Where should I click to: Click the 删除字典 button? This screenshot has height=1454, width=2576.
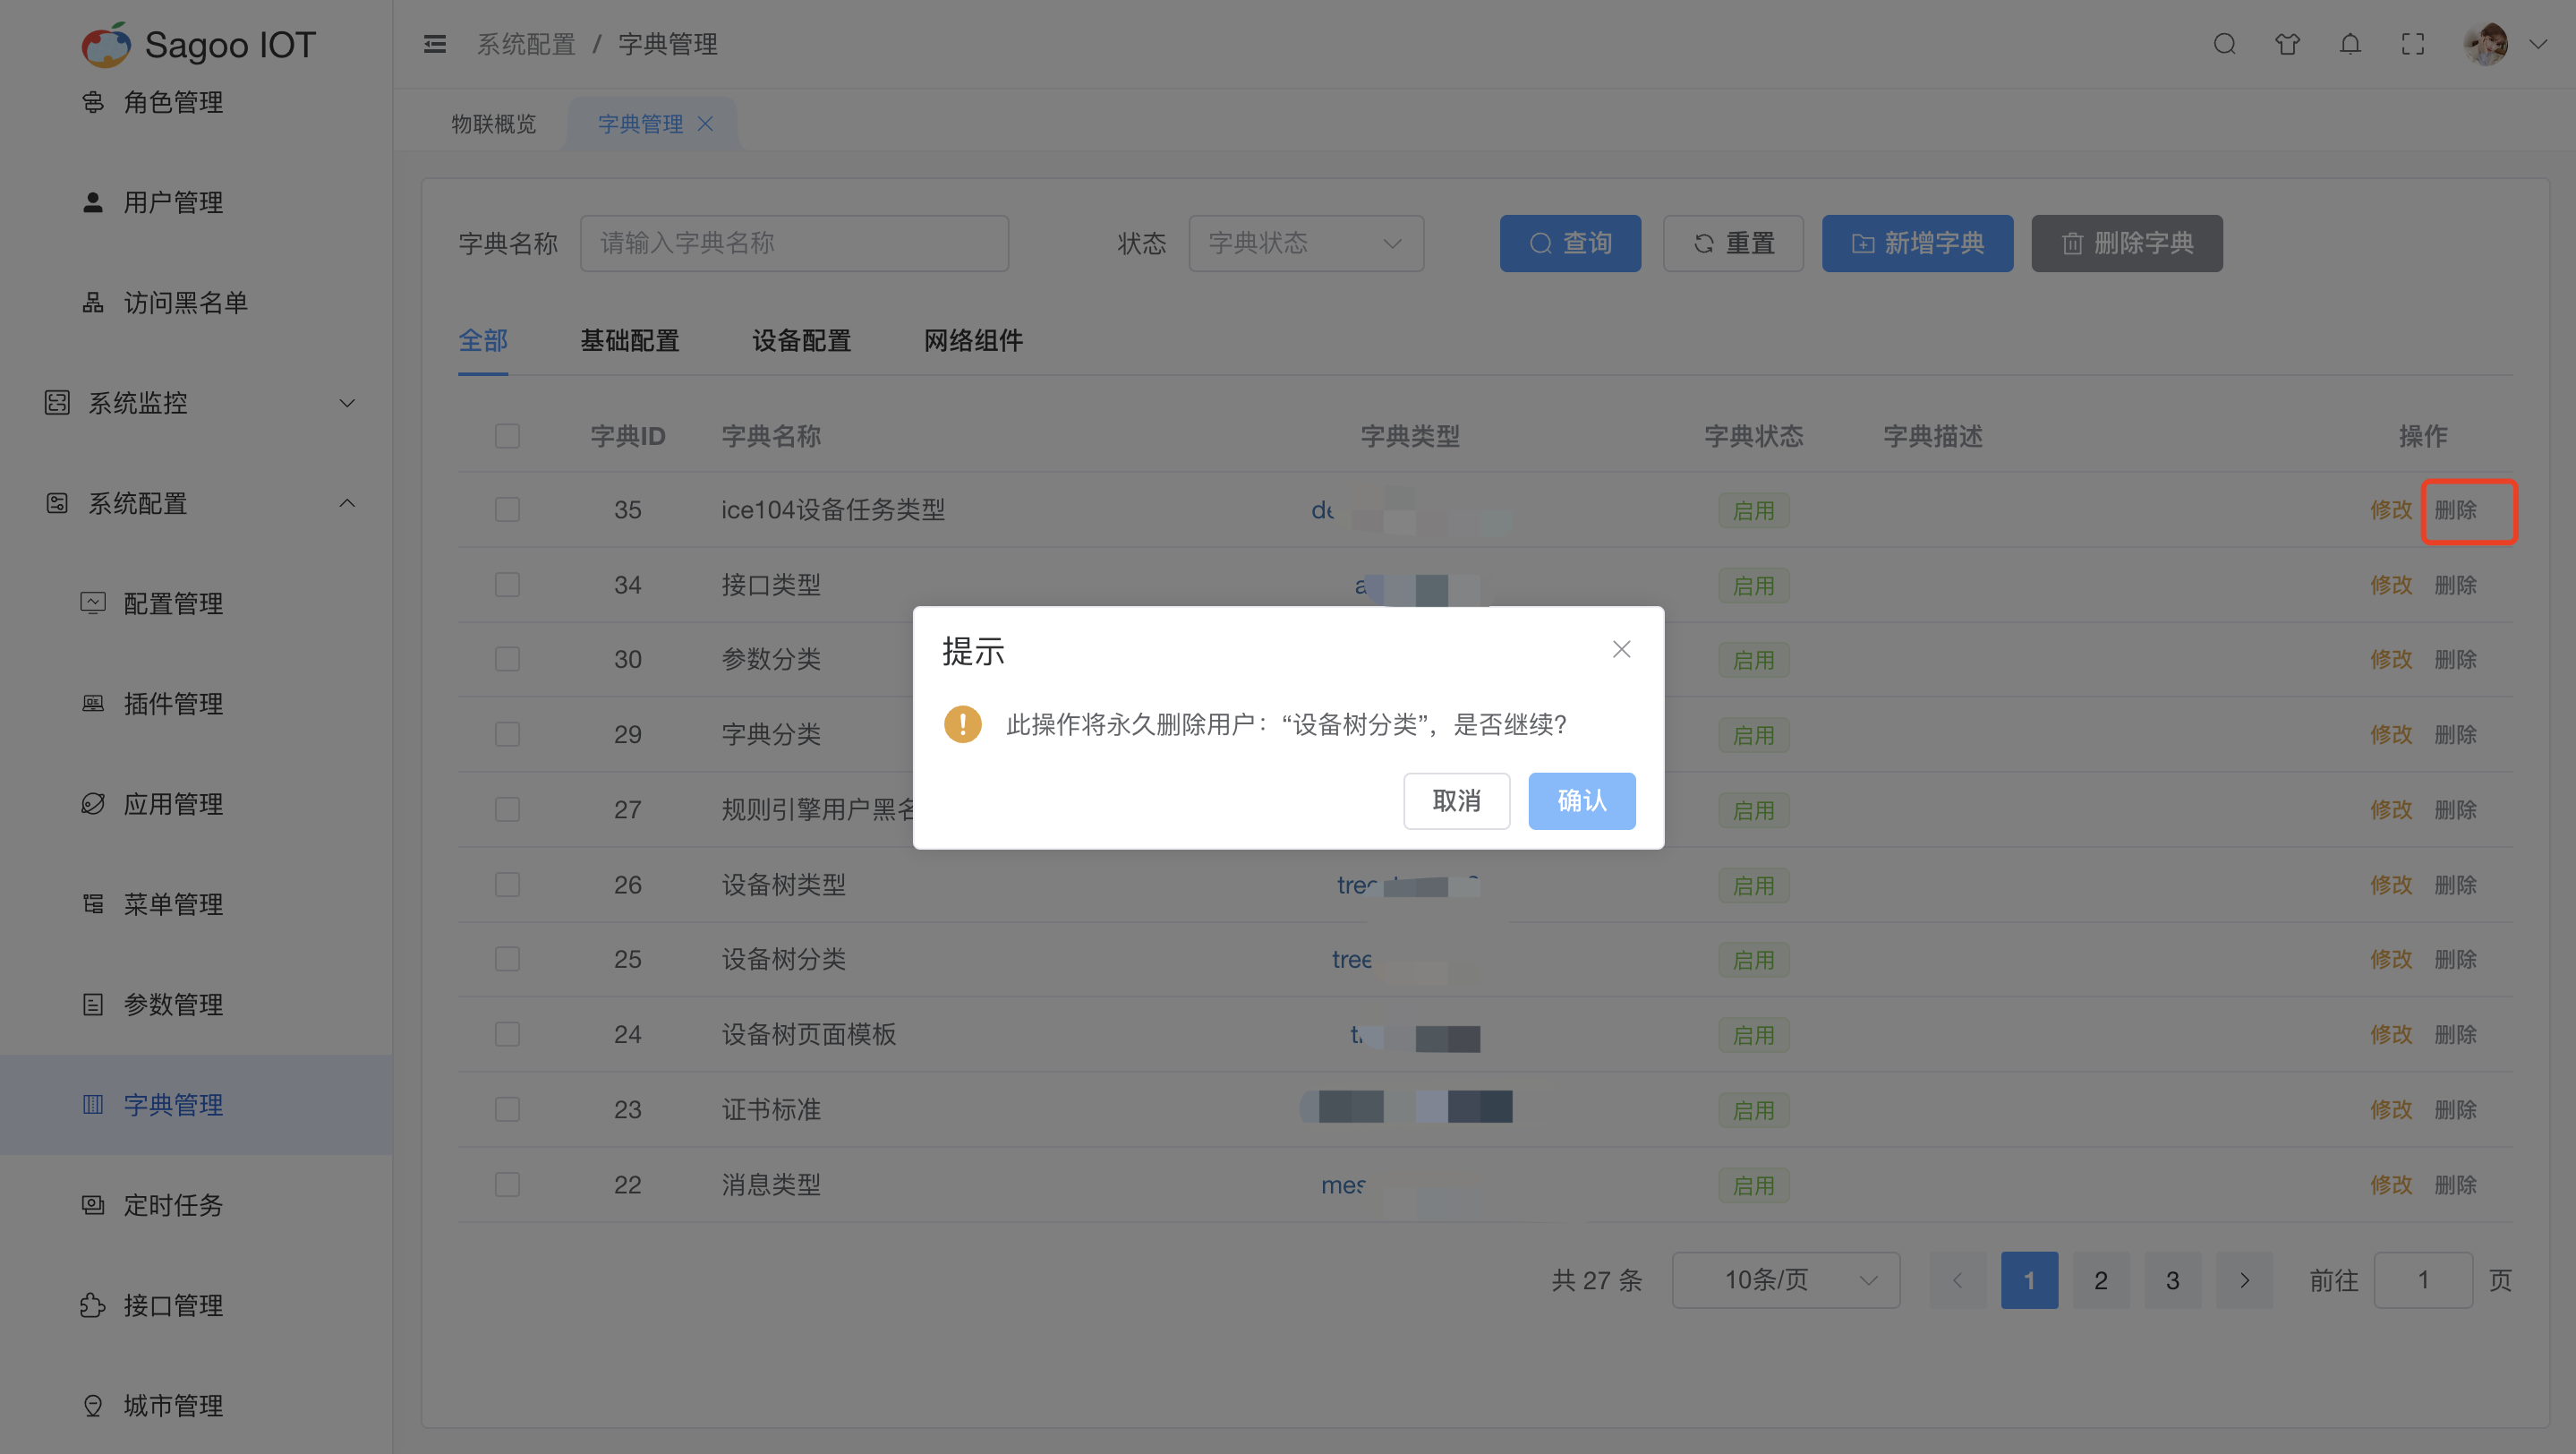pyautogui.click(x=2127, y=243)
